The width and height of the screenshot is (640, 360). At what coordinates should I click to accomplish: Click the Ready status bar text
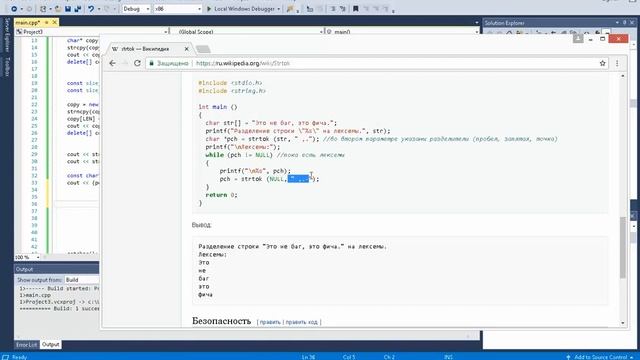20,357
